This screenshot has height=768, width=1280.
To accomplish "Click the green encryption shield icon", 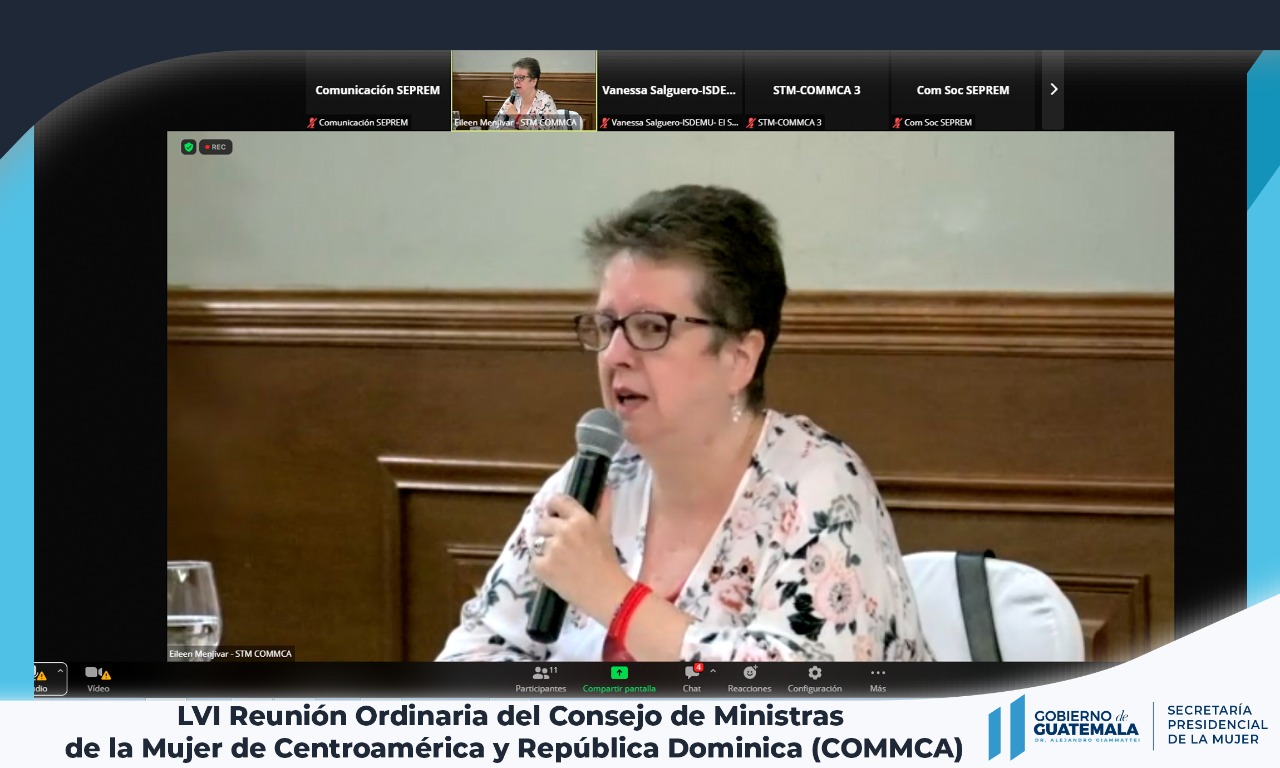I will [188, 147].
